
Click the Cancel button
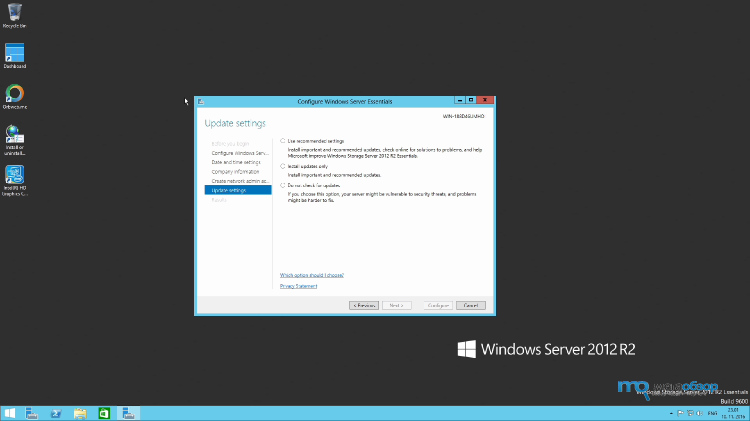click(471, 305)
